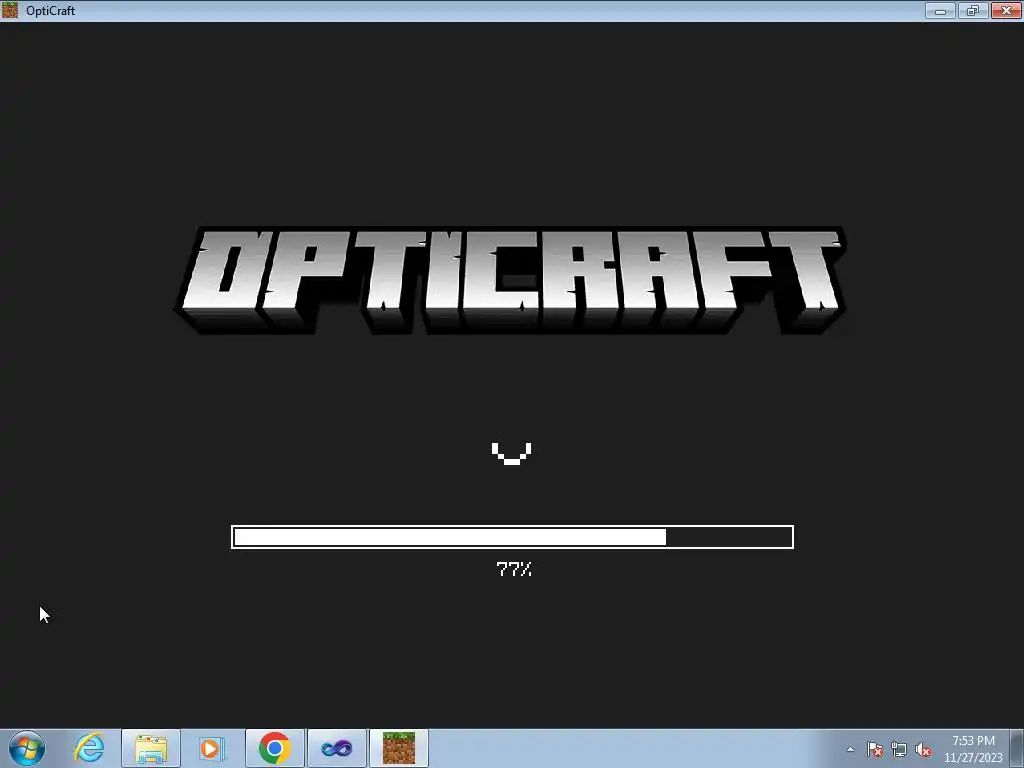Open Windows Media Player from the taskbar

pyautogui.click(x=212, y=748)
